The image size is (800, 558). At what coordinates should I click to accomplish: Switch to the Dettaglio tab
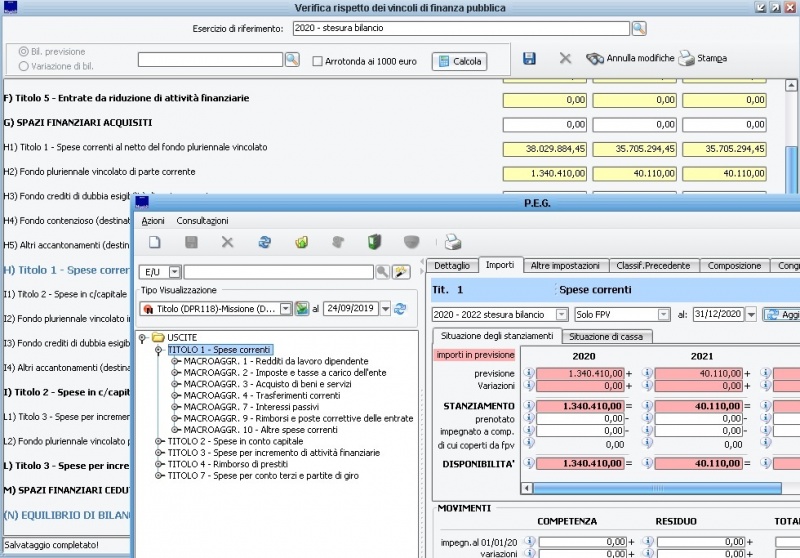pos(452,265)
